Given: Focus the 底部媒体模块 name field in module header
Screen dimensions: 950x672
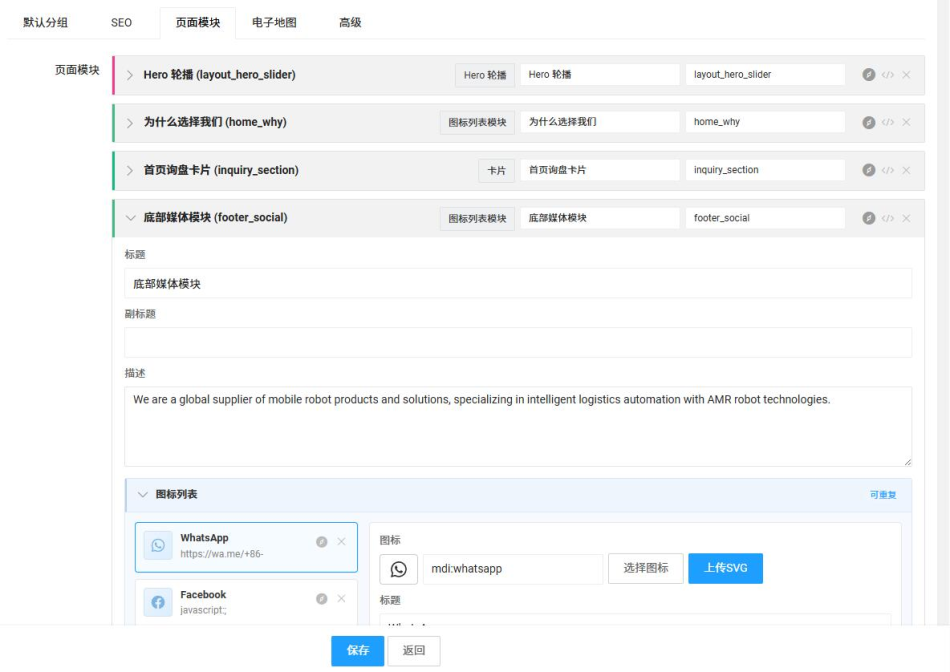Looking at the screenshot, I should 600,218.
